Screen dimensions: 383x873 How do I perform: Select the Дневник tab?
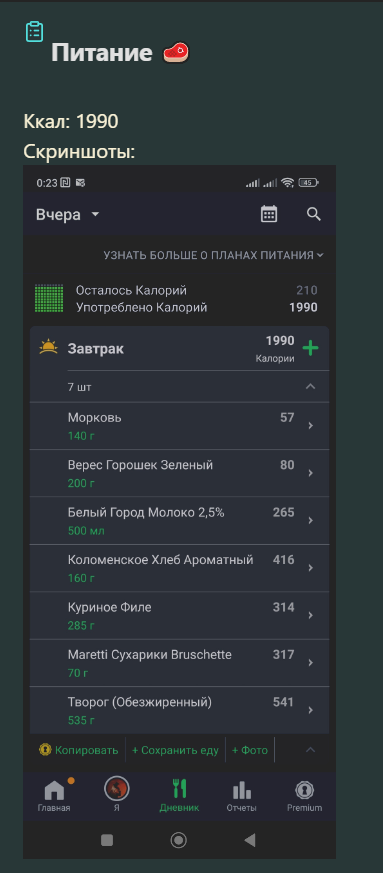click(179, 796)
